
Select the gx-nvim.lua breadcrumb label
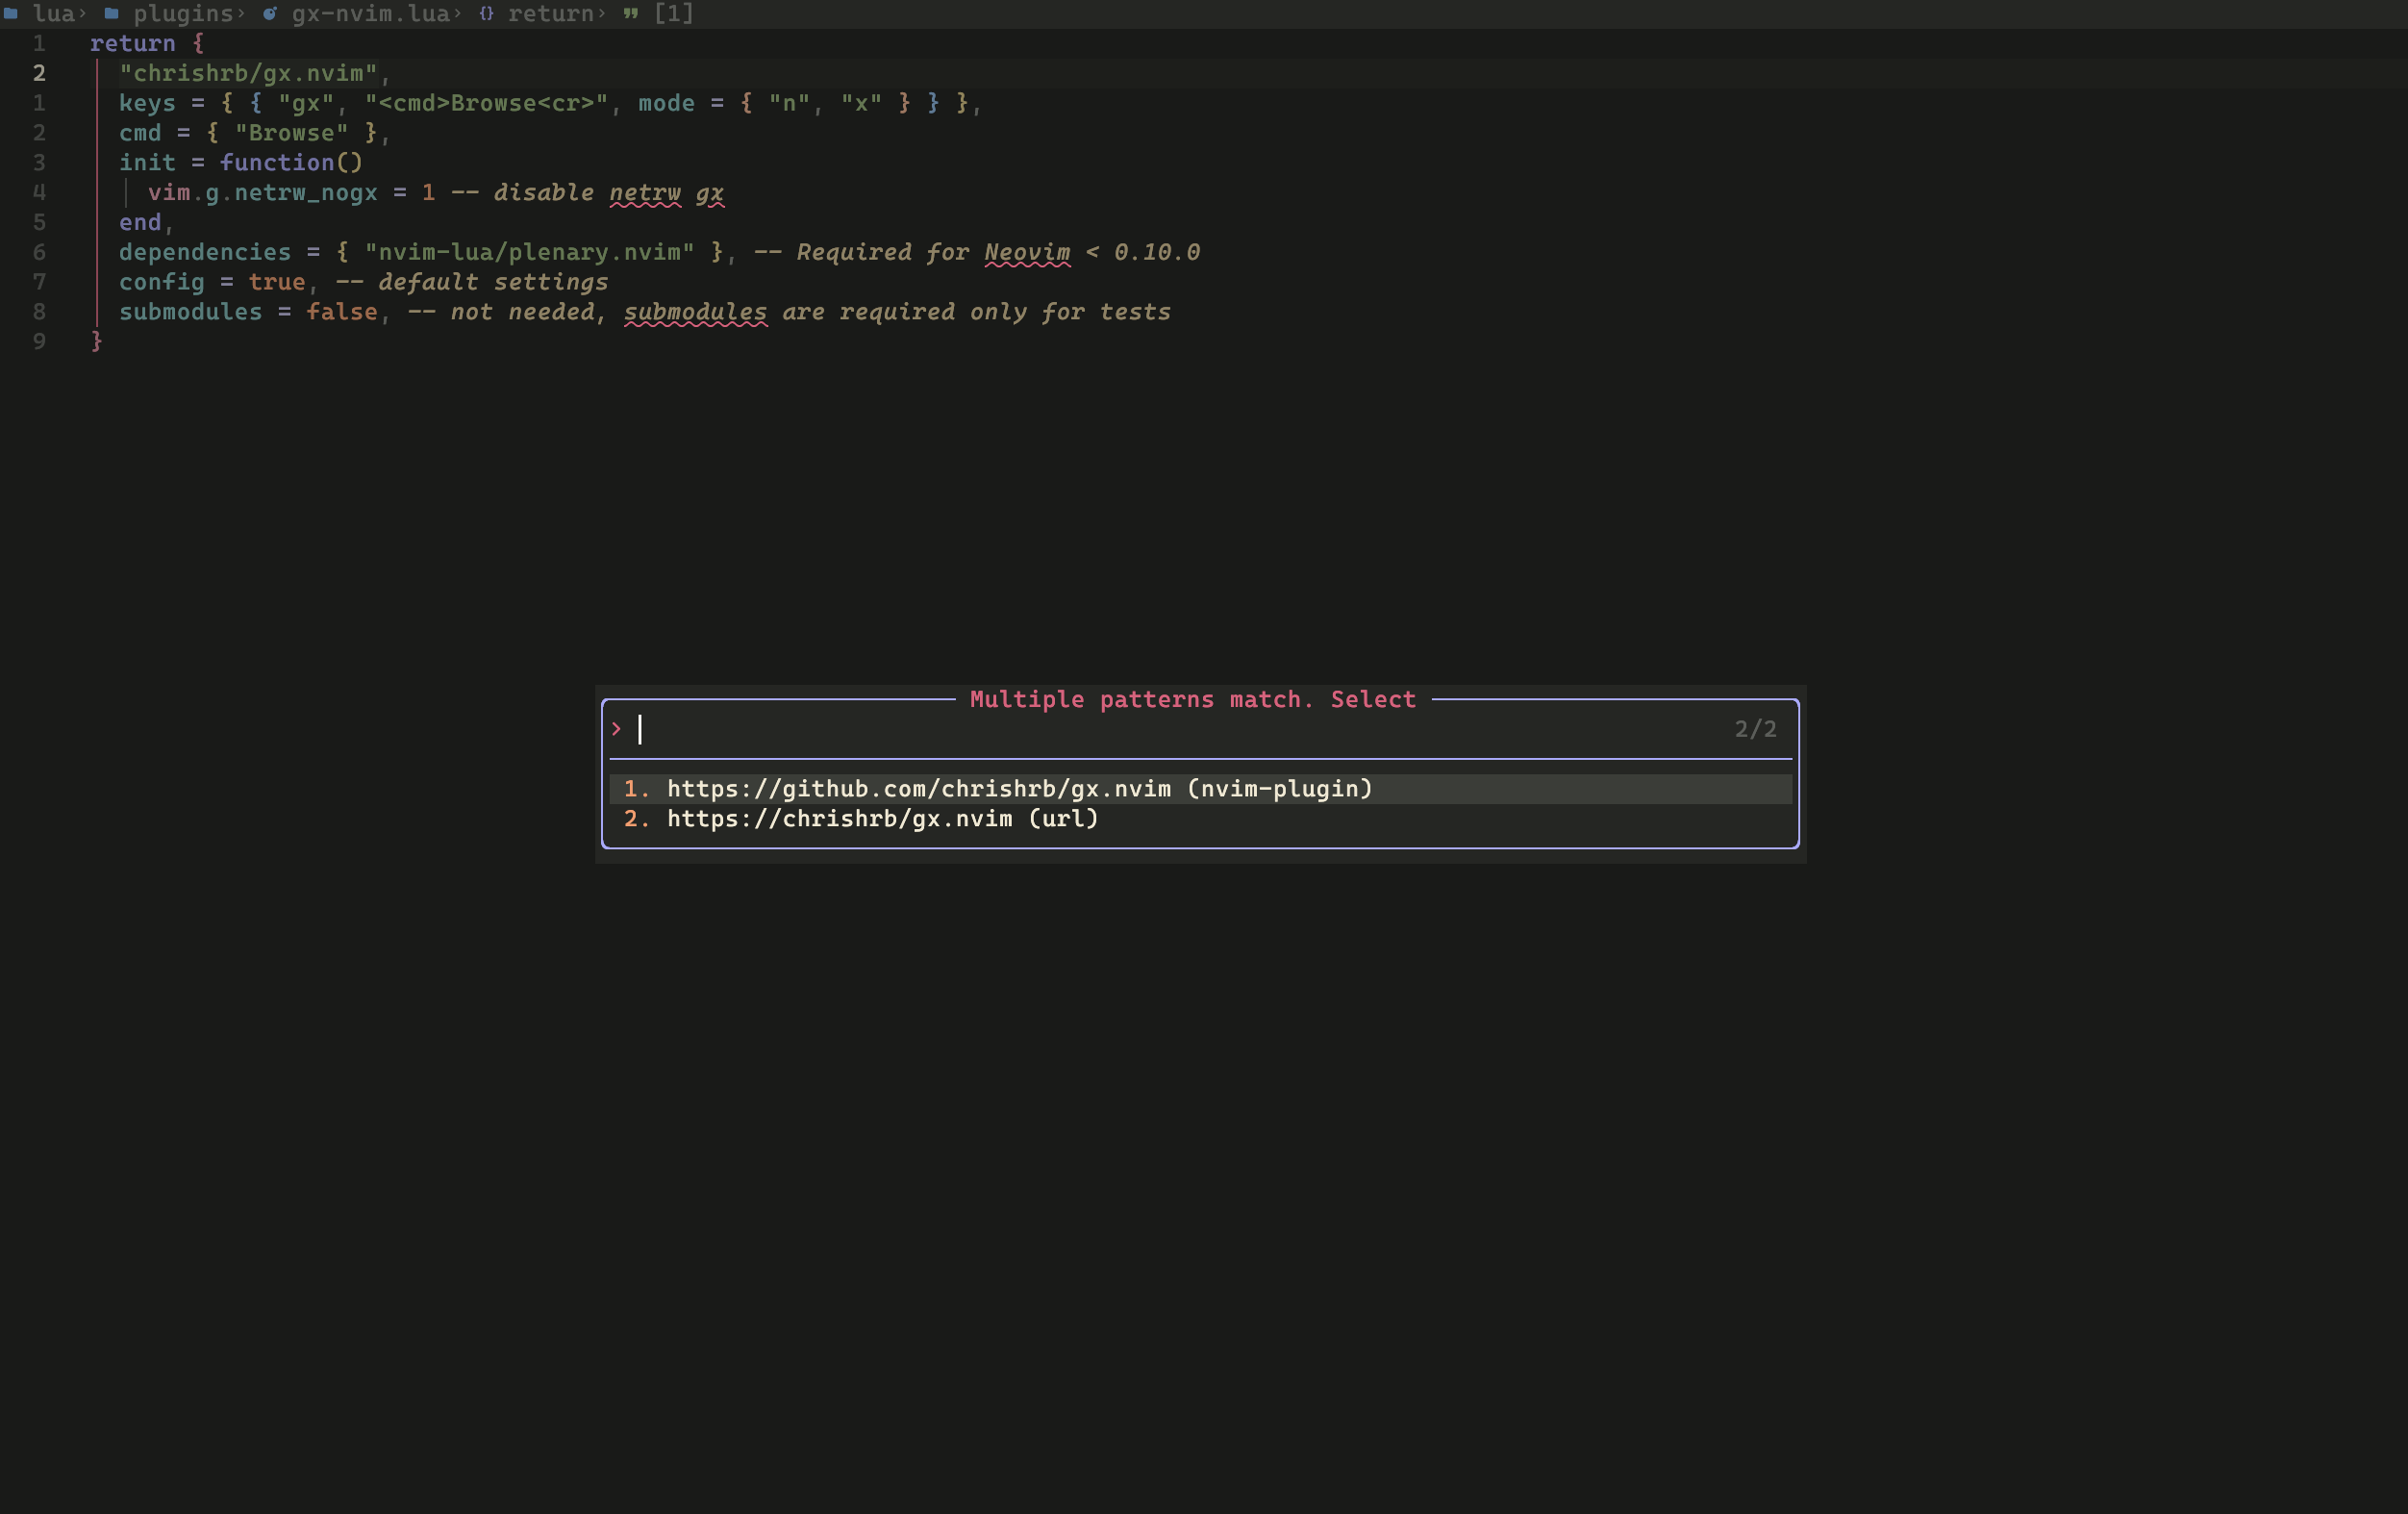pos(371,13)
